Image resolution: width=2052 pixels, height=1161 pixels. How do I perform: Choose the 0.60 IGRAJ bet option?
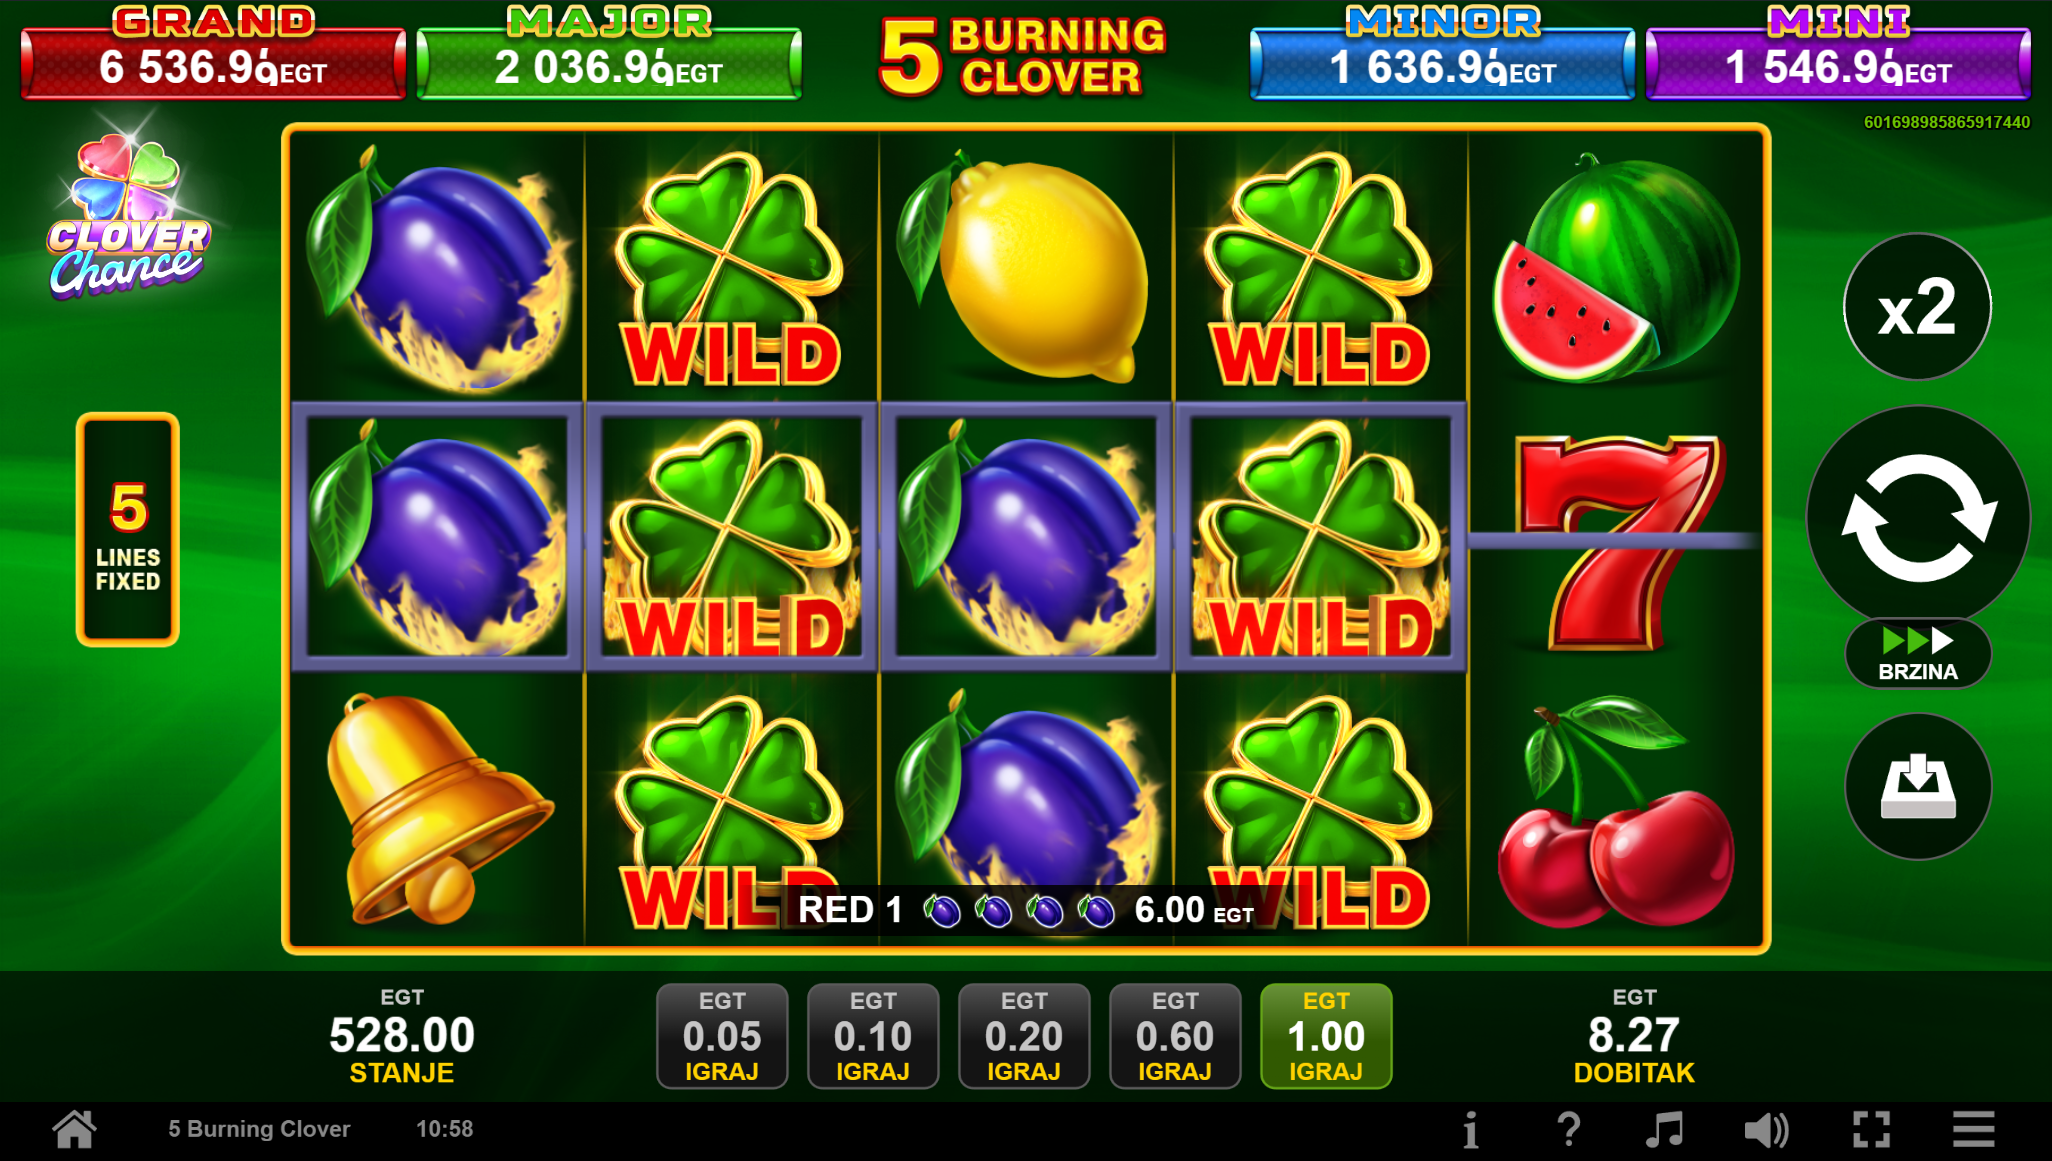tap(1175, 1036)
